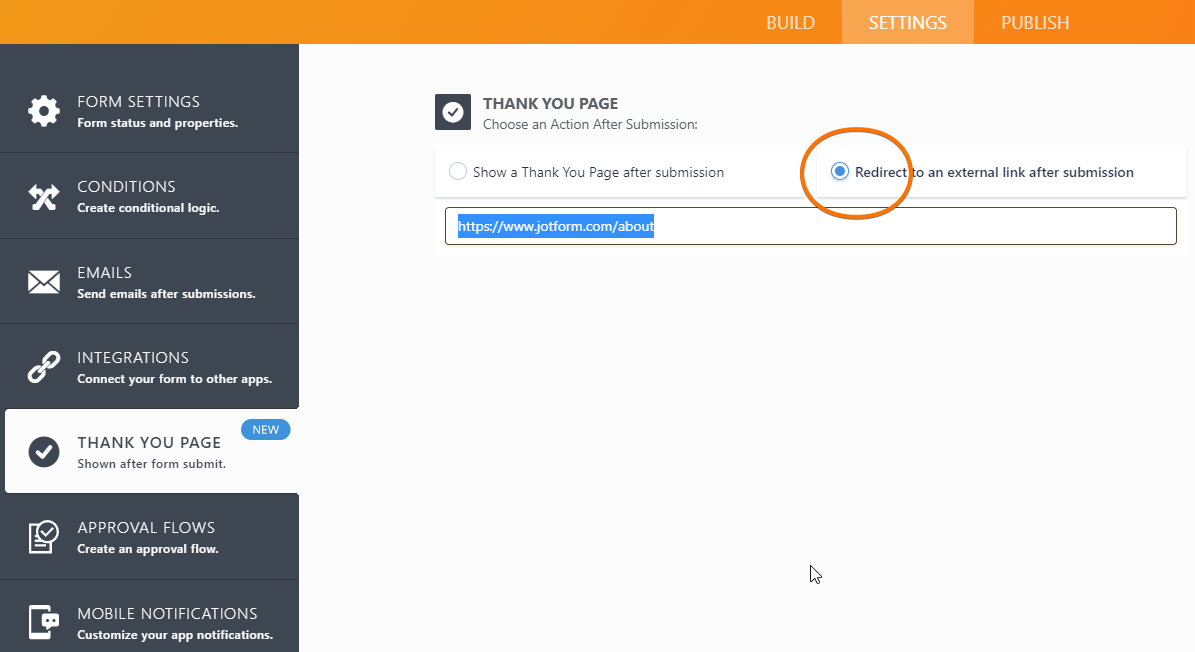
Task: Click the Thank You Page checkmark sidebar icon
Action: point(43,452)
